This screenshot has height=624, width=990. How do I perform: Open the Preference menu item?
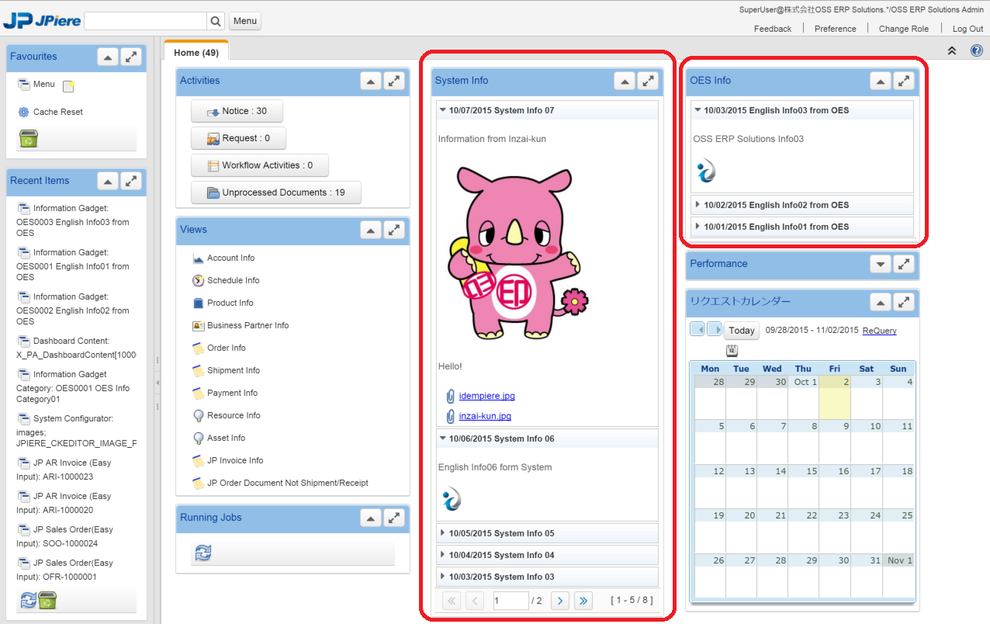pos(834,29)
